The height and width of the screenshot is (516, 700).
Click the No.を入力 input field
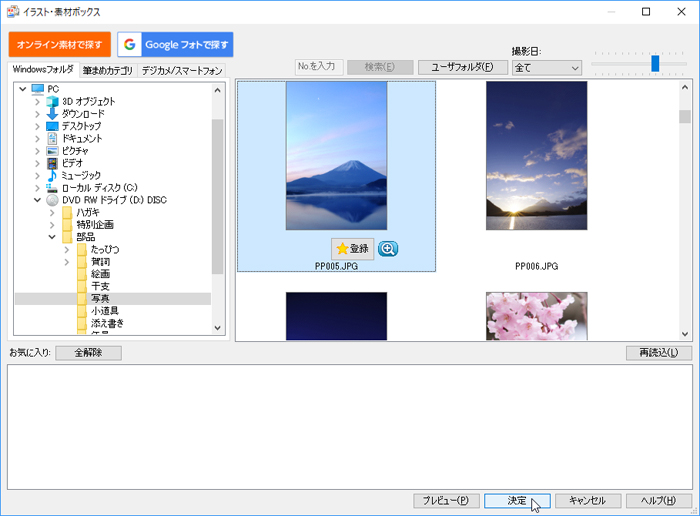coord(320,67)
